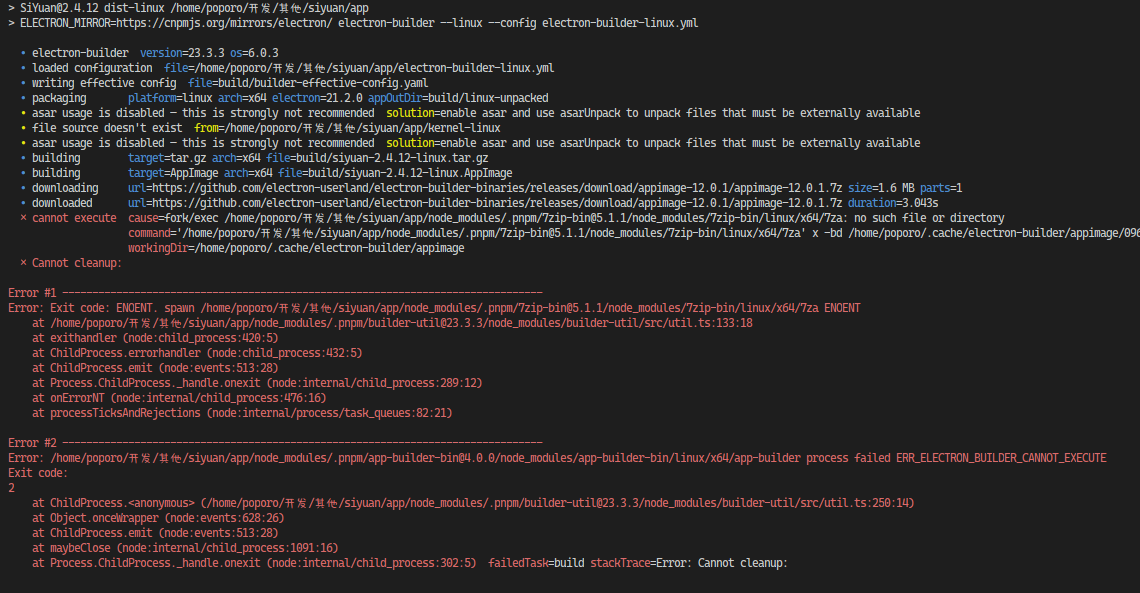Click the red × before "cannot execute"
1140x593 pixels.
(x=23, y=218)
